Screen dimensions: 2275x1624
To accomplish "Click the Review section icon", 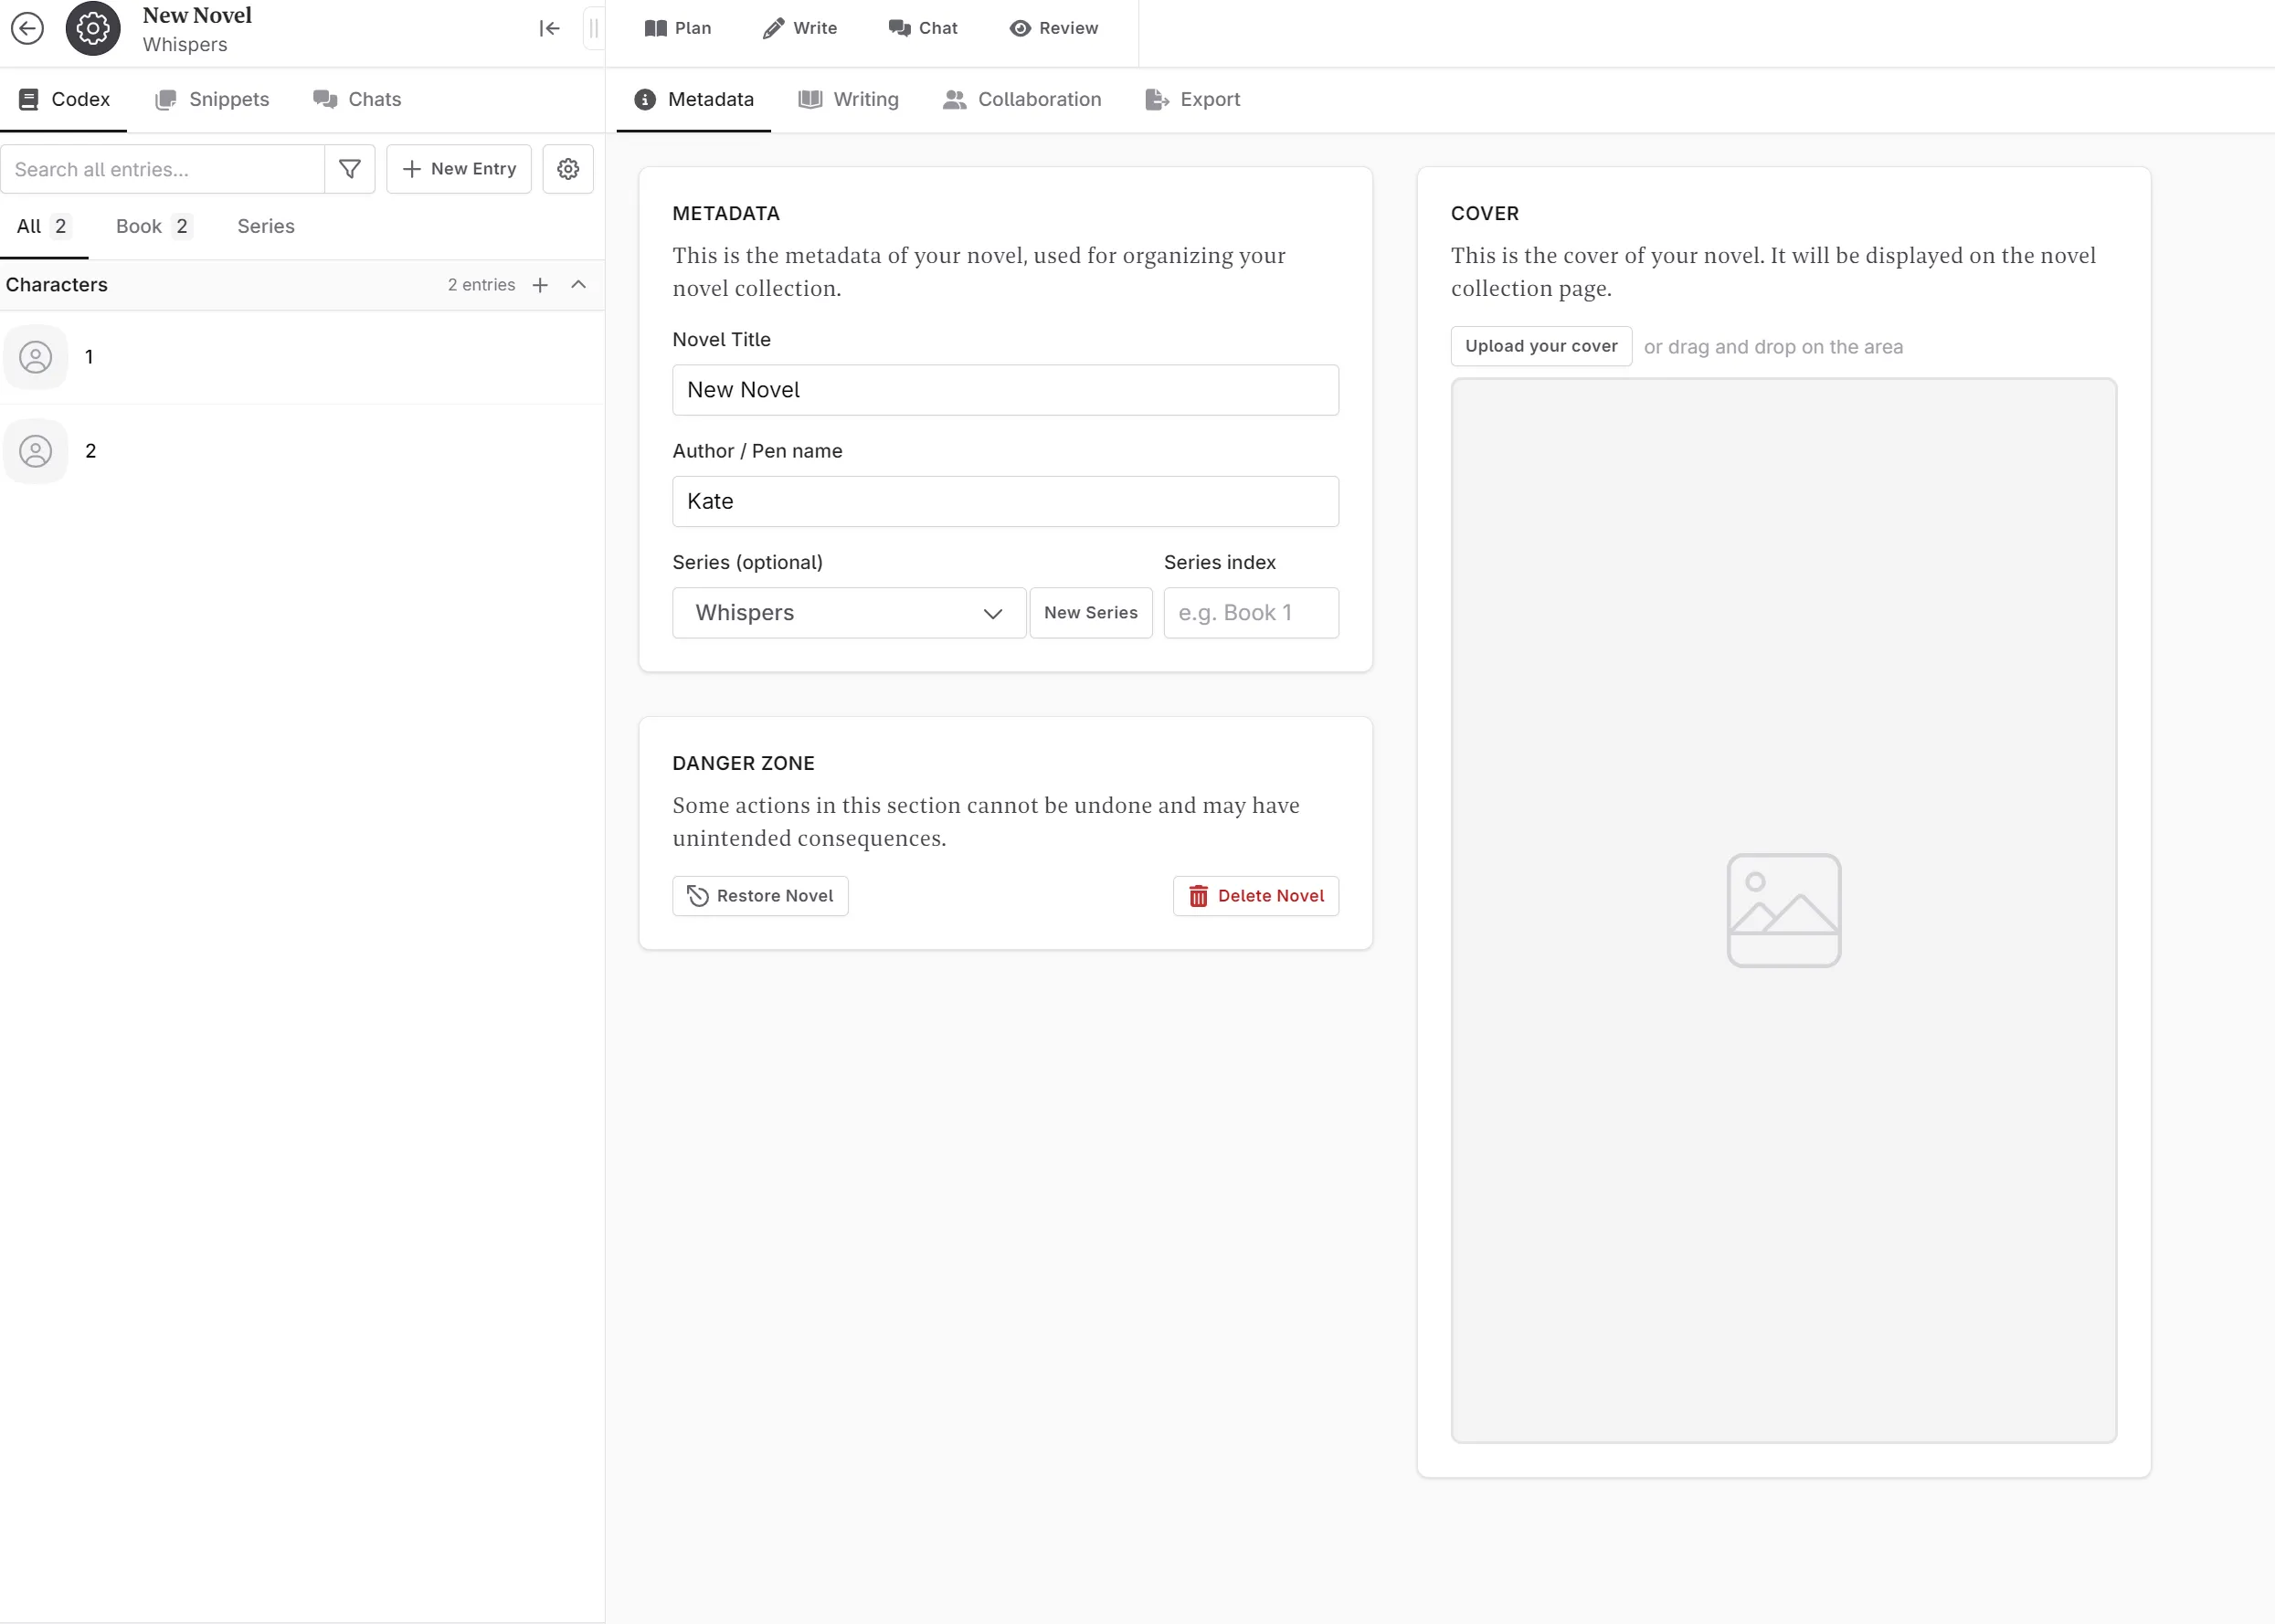I will [1020, 28].
